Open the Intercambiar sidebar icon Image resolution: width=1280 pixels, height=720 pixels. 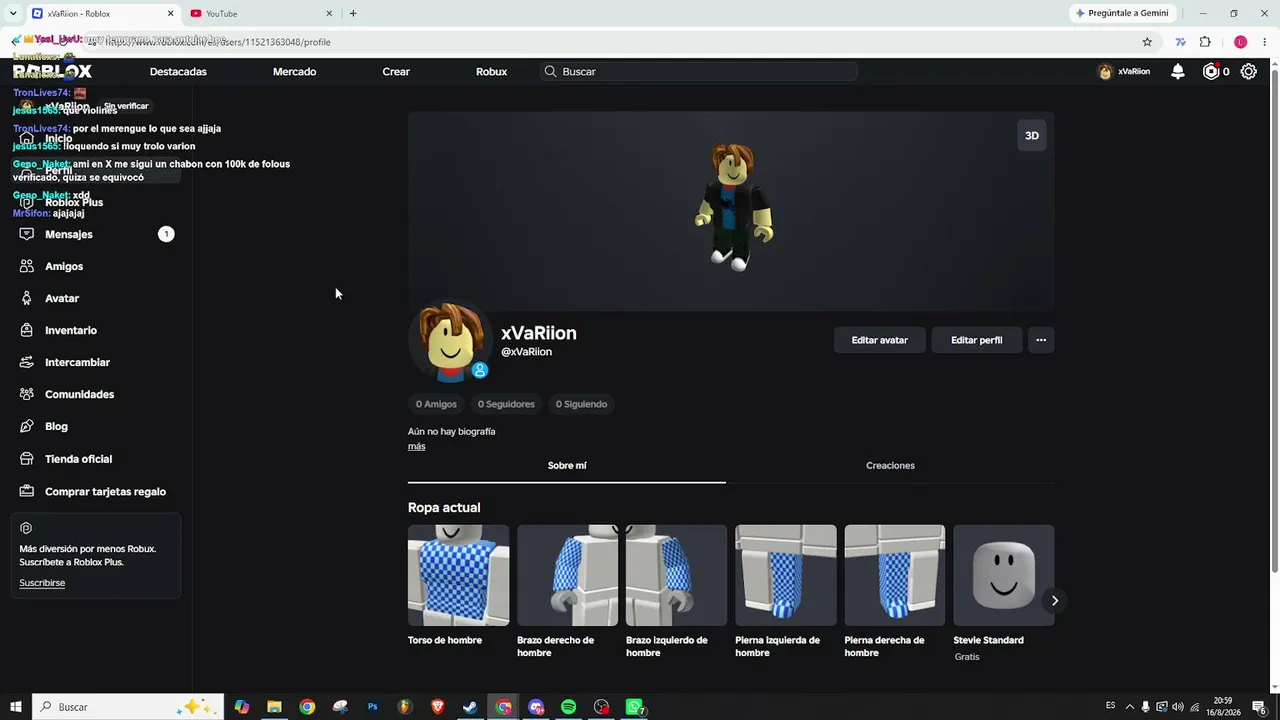(27, 362)
